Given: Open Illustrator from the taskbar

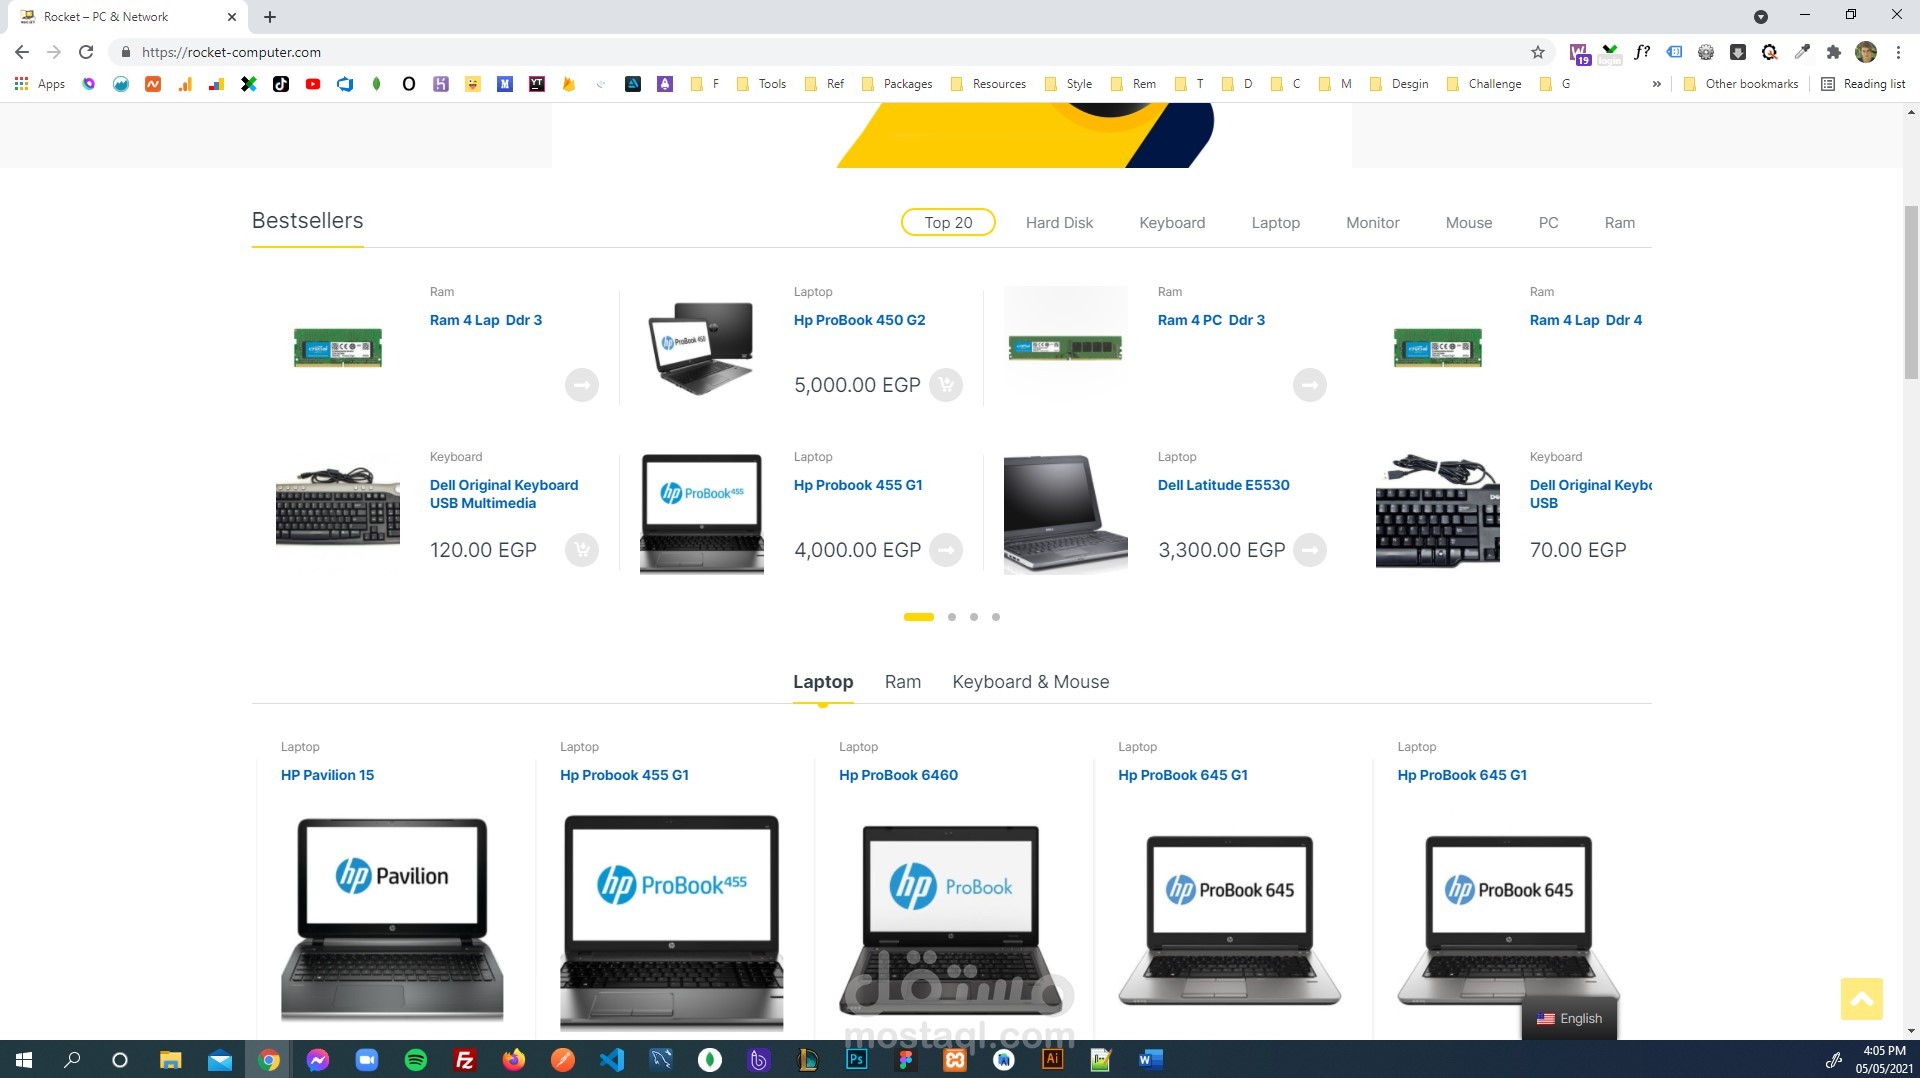Looking at the screenshot, I should click(1053, 1060).
